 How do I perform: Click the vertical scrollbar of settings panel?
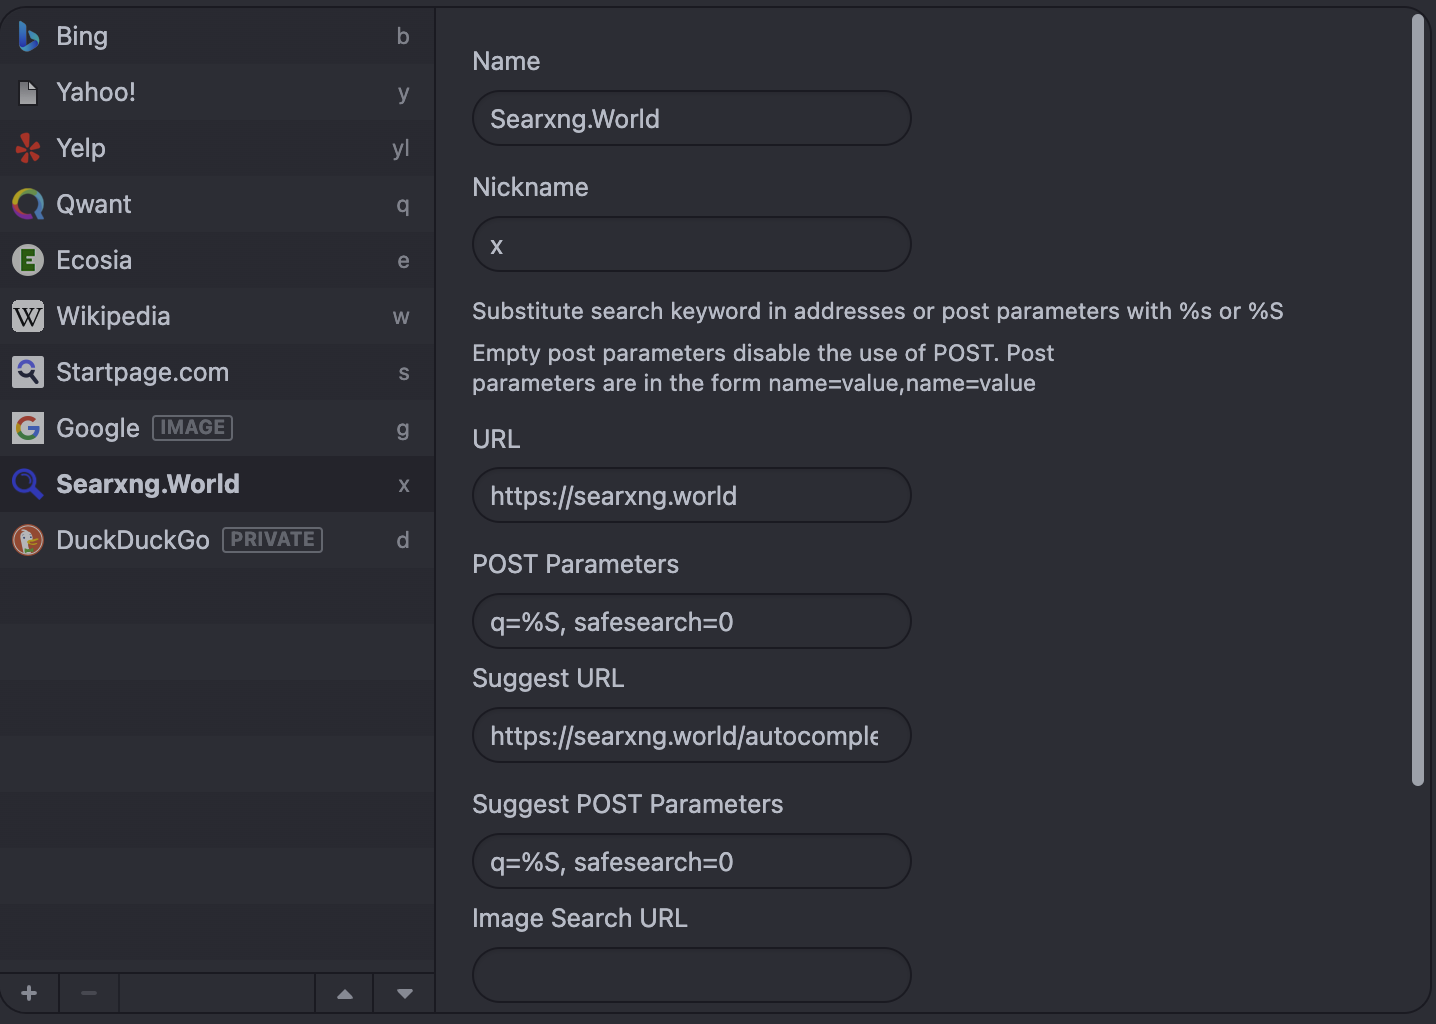pos(1417,400)
